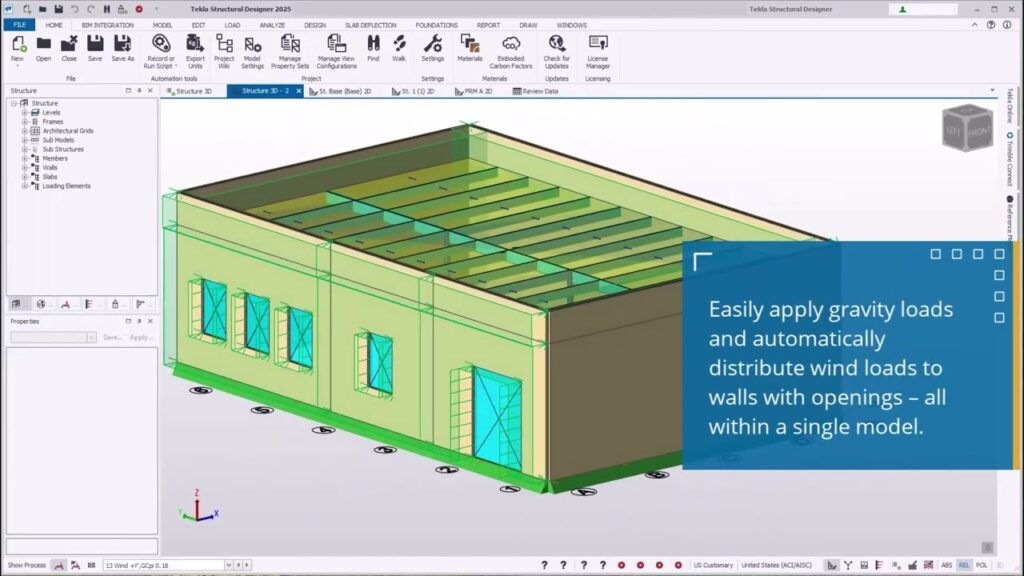Viewport: 1024px width, 576px height.
Task: Select the Structure tree tab icon below tree
Action: [x=16, y=304]
